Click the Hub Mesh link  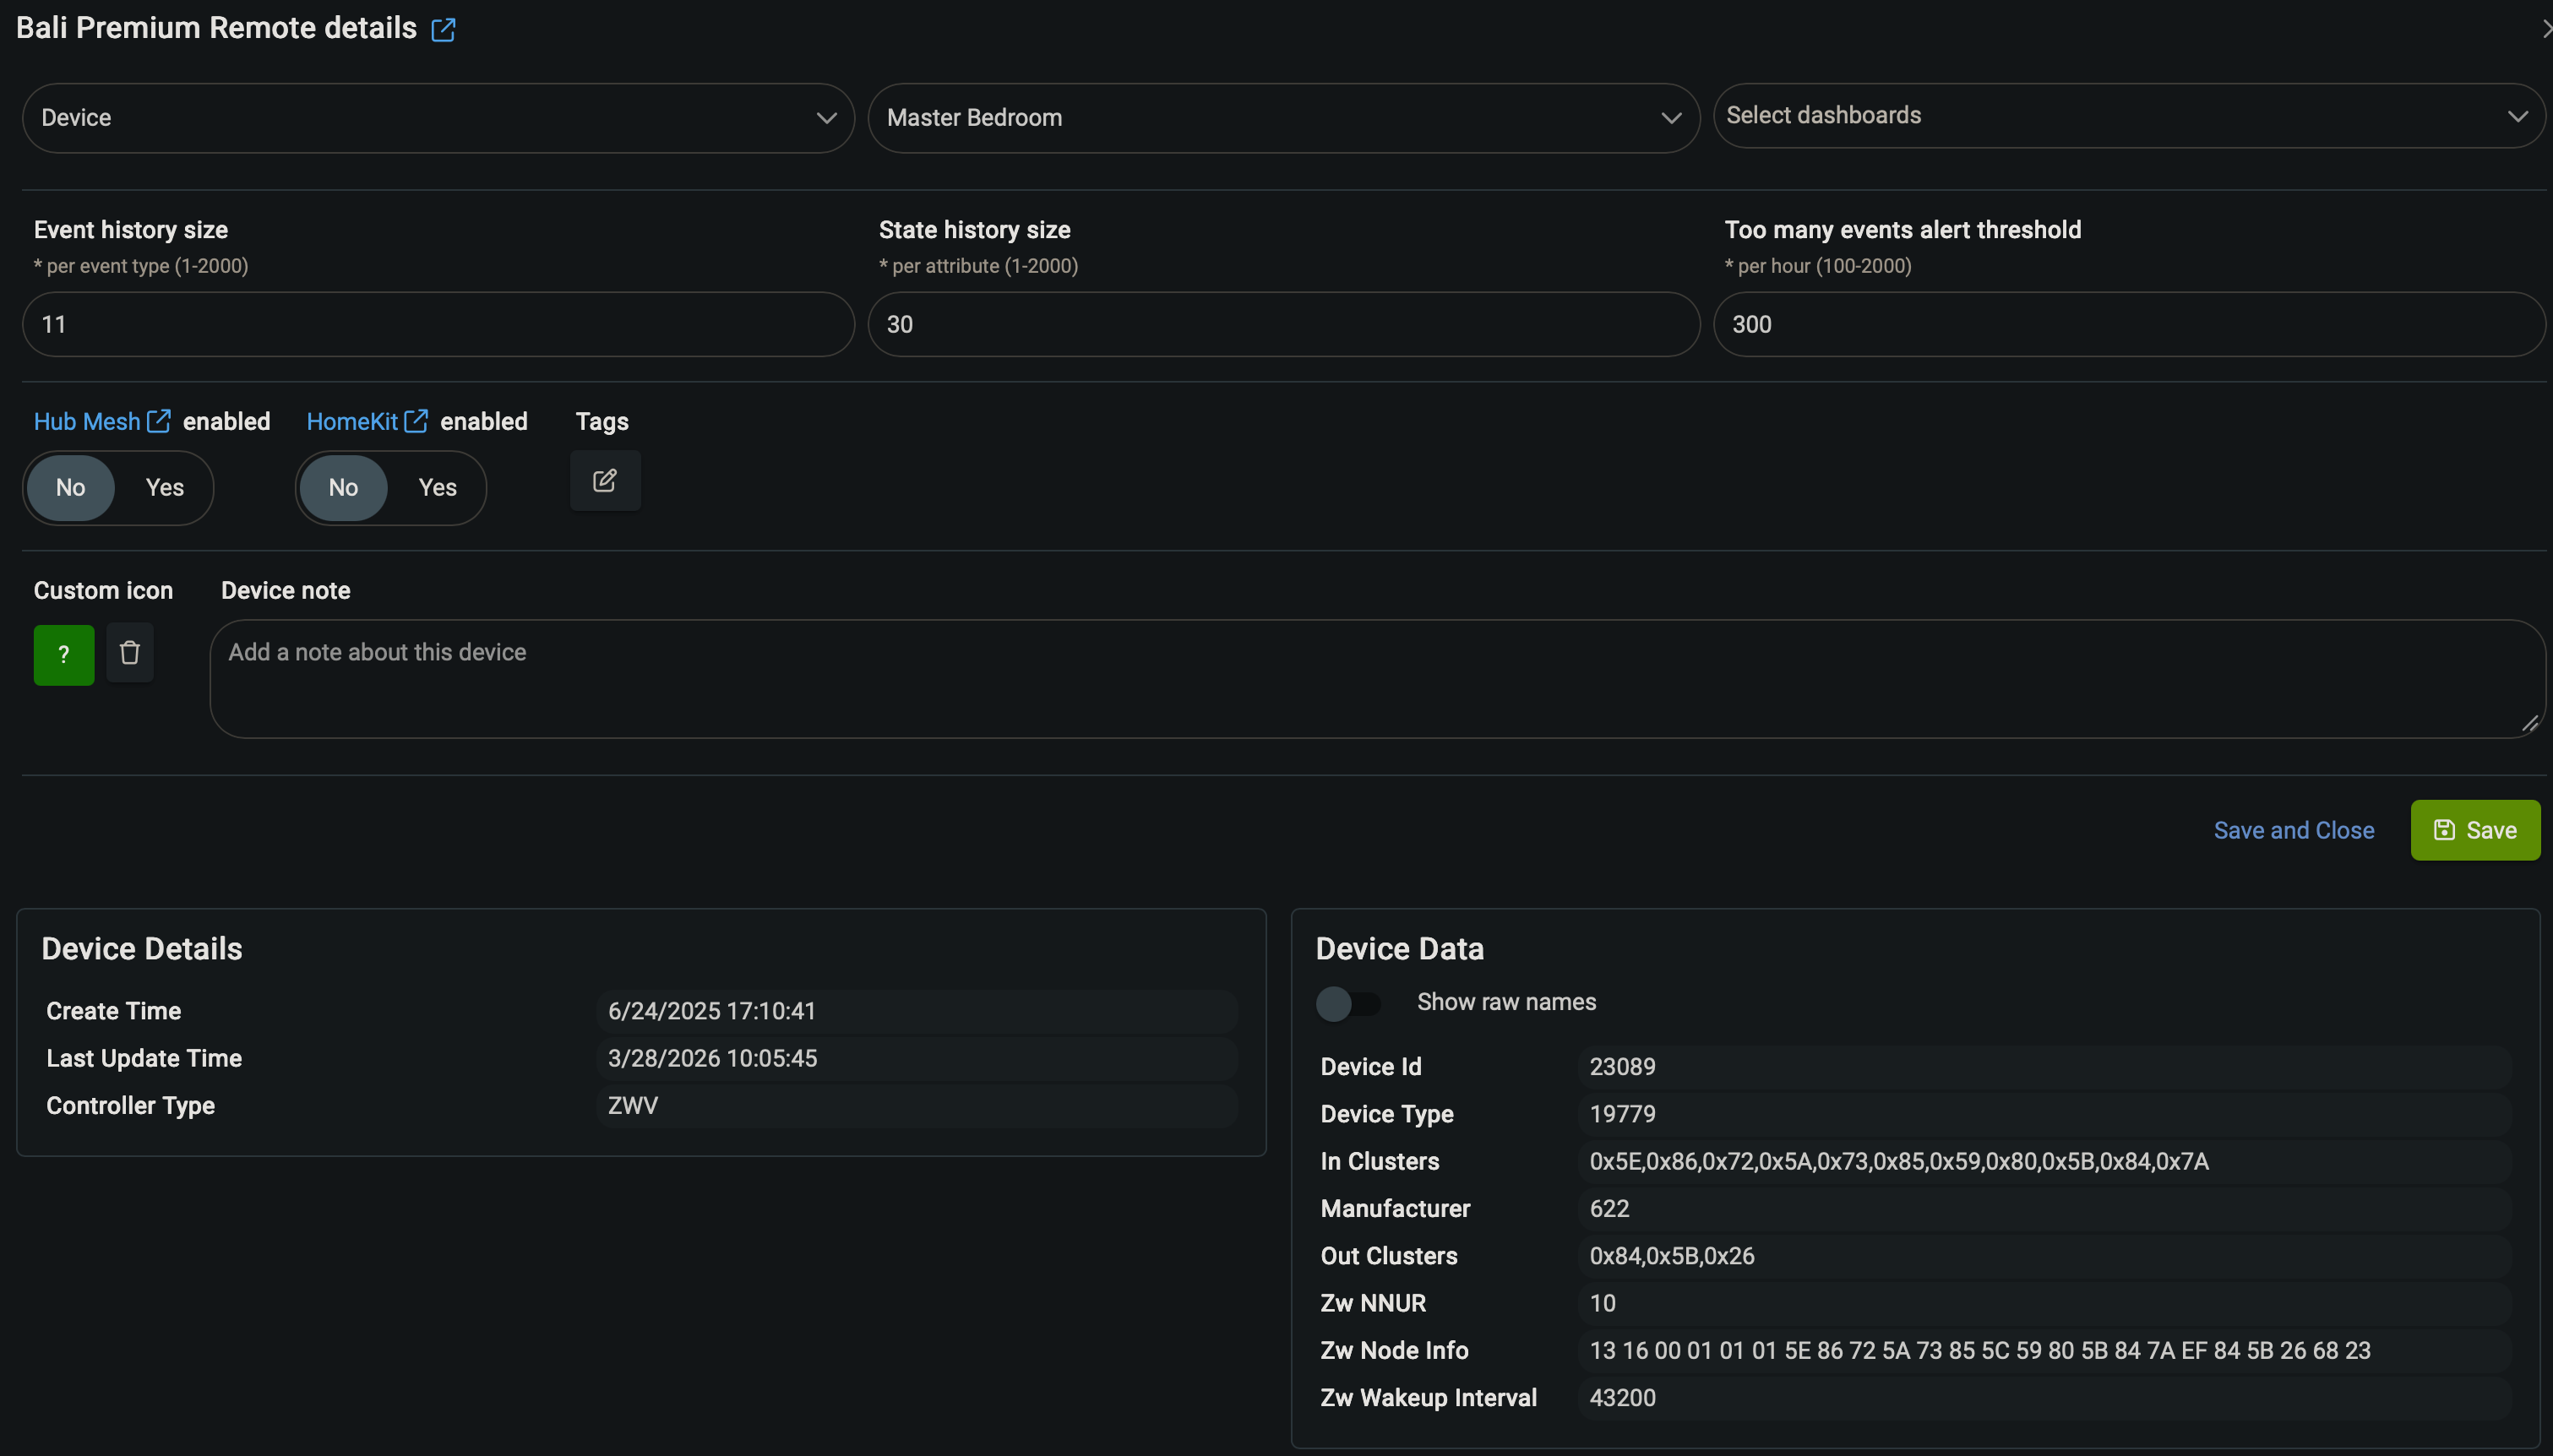[x=87, y=422]
